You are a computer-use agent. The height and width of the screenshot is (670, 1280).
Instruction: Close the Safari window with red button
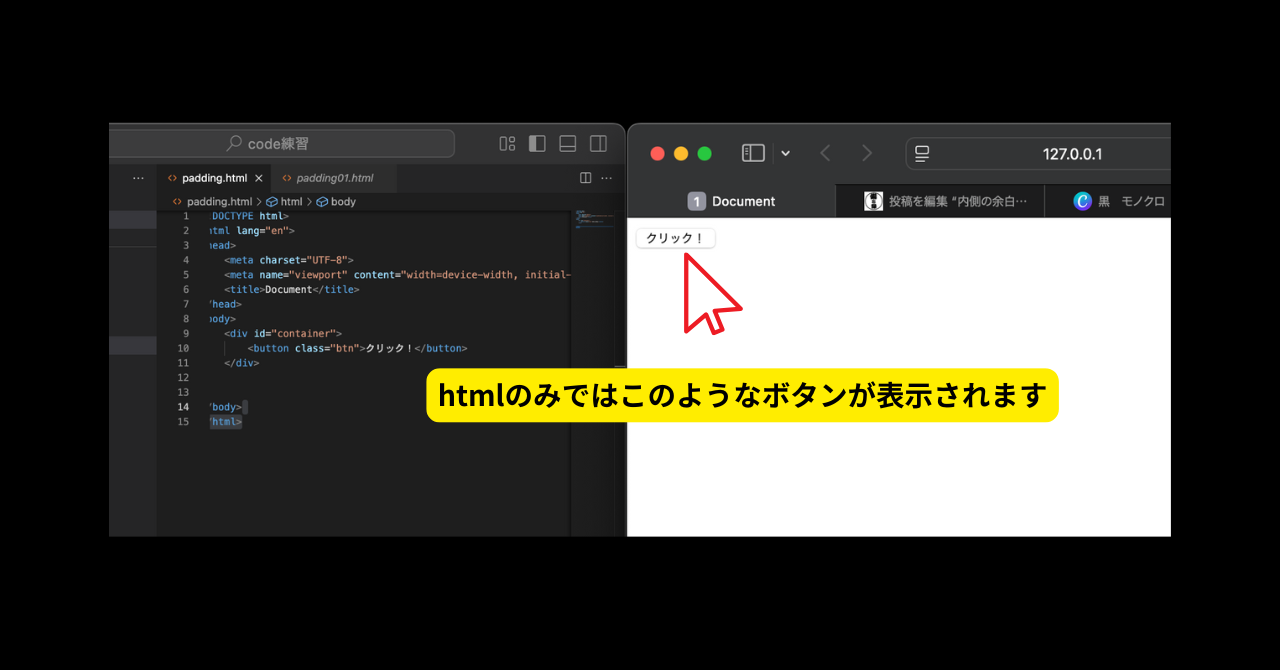click(657, 153)
